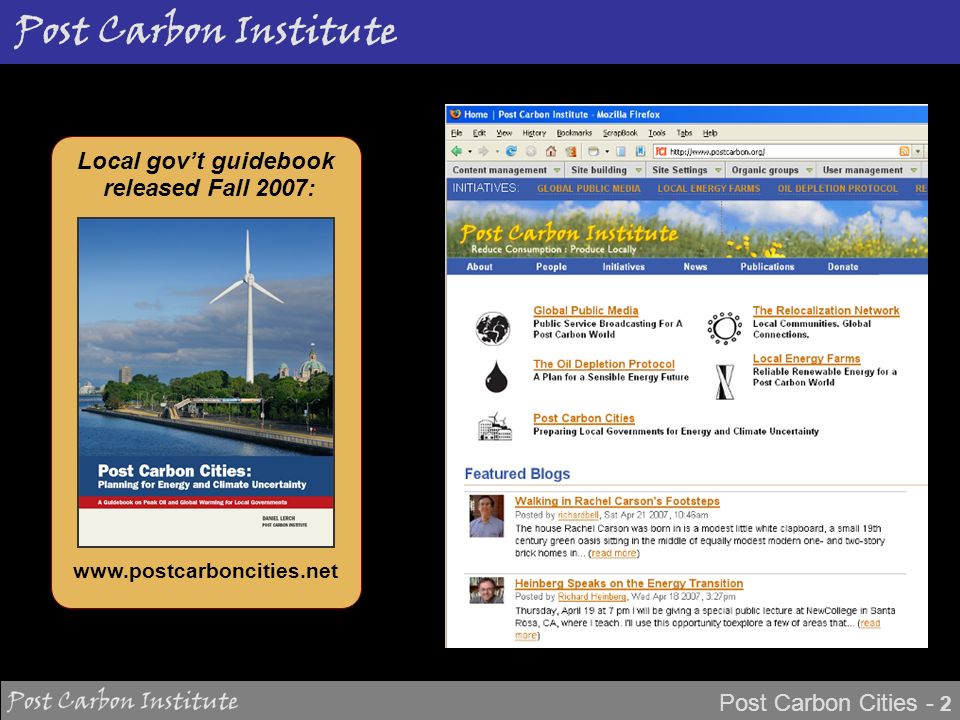Select the About site navigation tab
The image size is (960, 720).
479,267
